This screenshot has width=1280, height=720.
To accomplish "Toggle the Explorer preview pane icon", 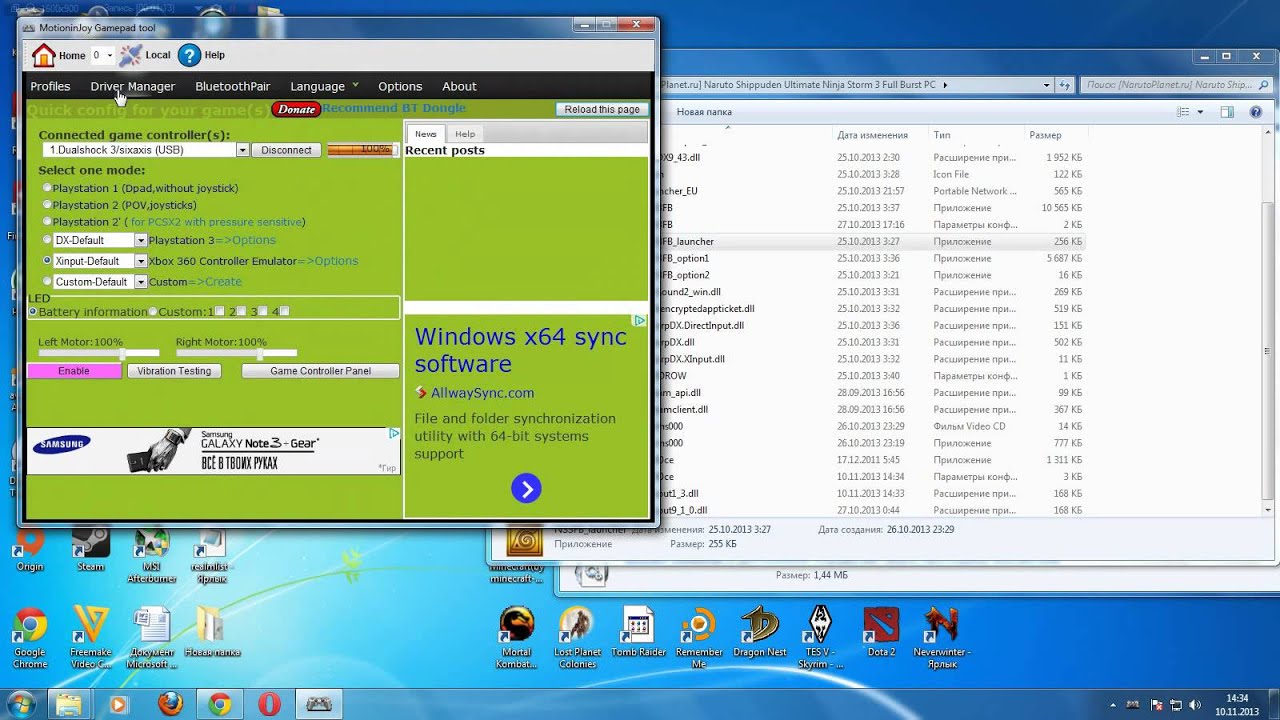I will click(x=1227, y=112).
